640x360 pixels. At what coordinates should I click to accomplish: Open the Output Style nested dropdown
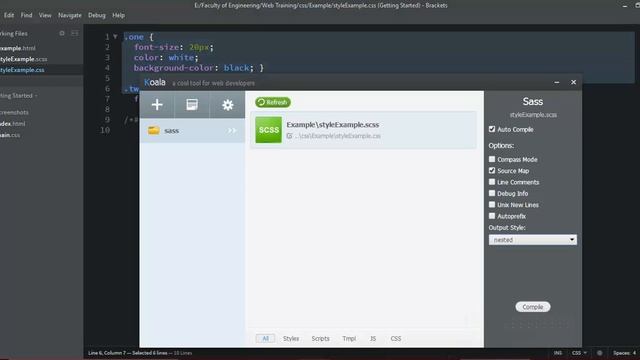coord(533,240)
